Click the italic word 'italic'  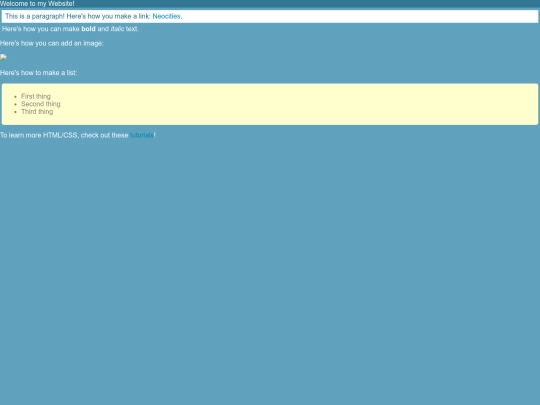(x=117, y=29)
